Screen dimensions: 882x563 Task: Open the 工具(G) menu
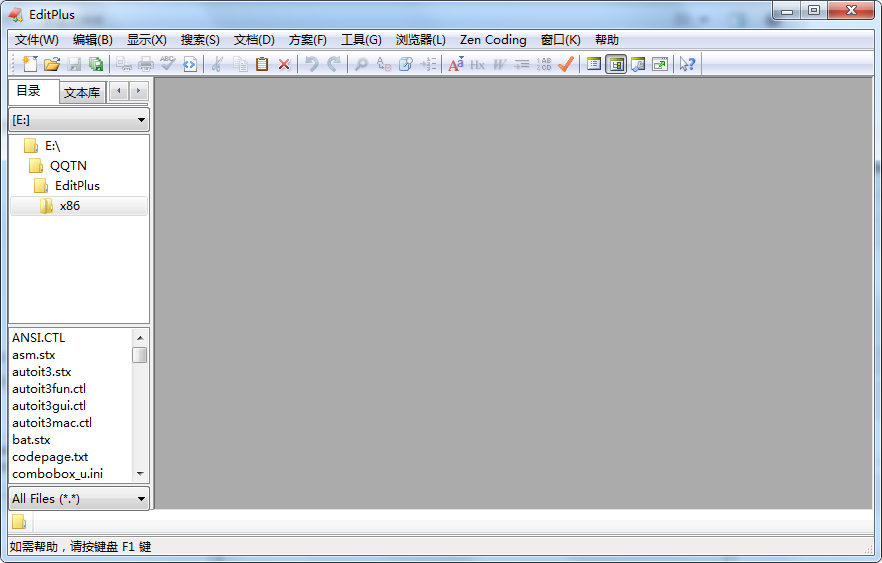pyautogui.click(x=361, y=40)
